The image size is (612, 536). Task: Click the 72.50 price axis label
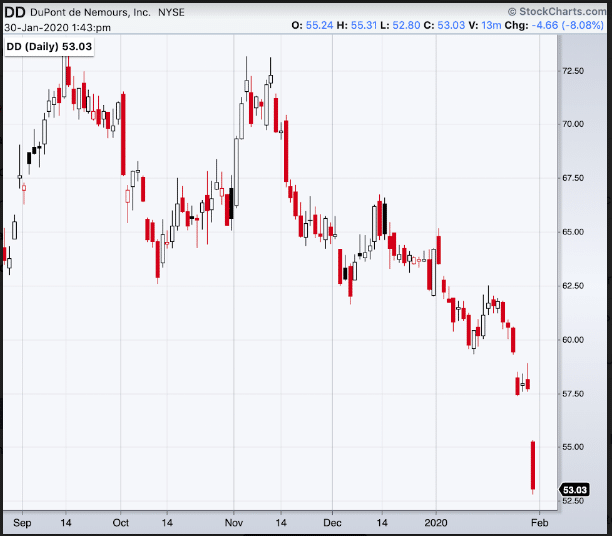(x=573, y=71)
